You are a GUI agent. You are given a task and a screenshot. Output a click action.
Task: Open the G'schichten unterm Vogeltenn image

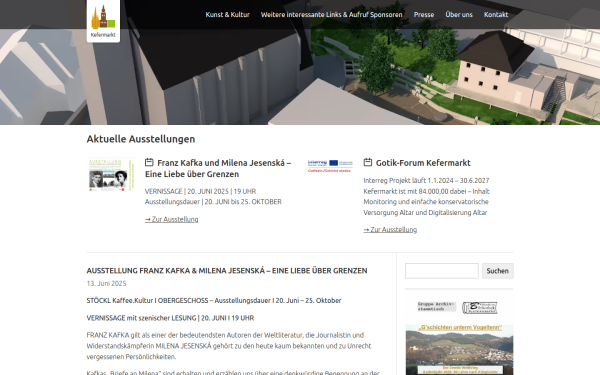459,349
